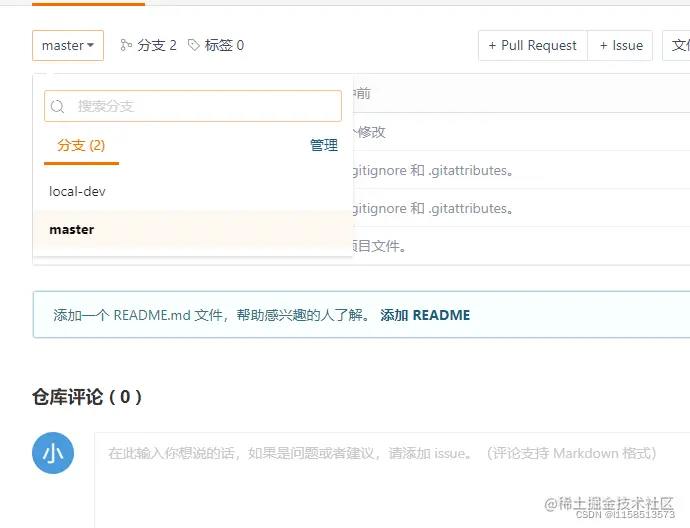Click the first .gitignore 和 .gitattributes commit message
The width and height of the screenshot is (690, 528).
433,170
